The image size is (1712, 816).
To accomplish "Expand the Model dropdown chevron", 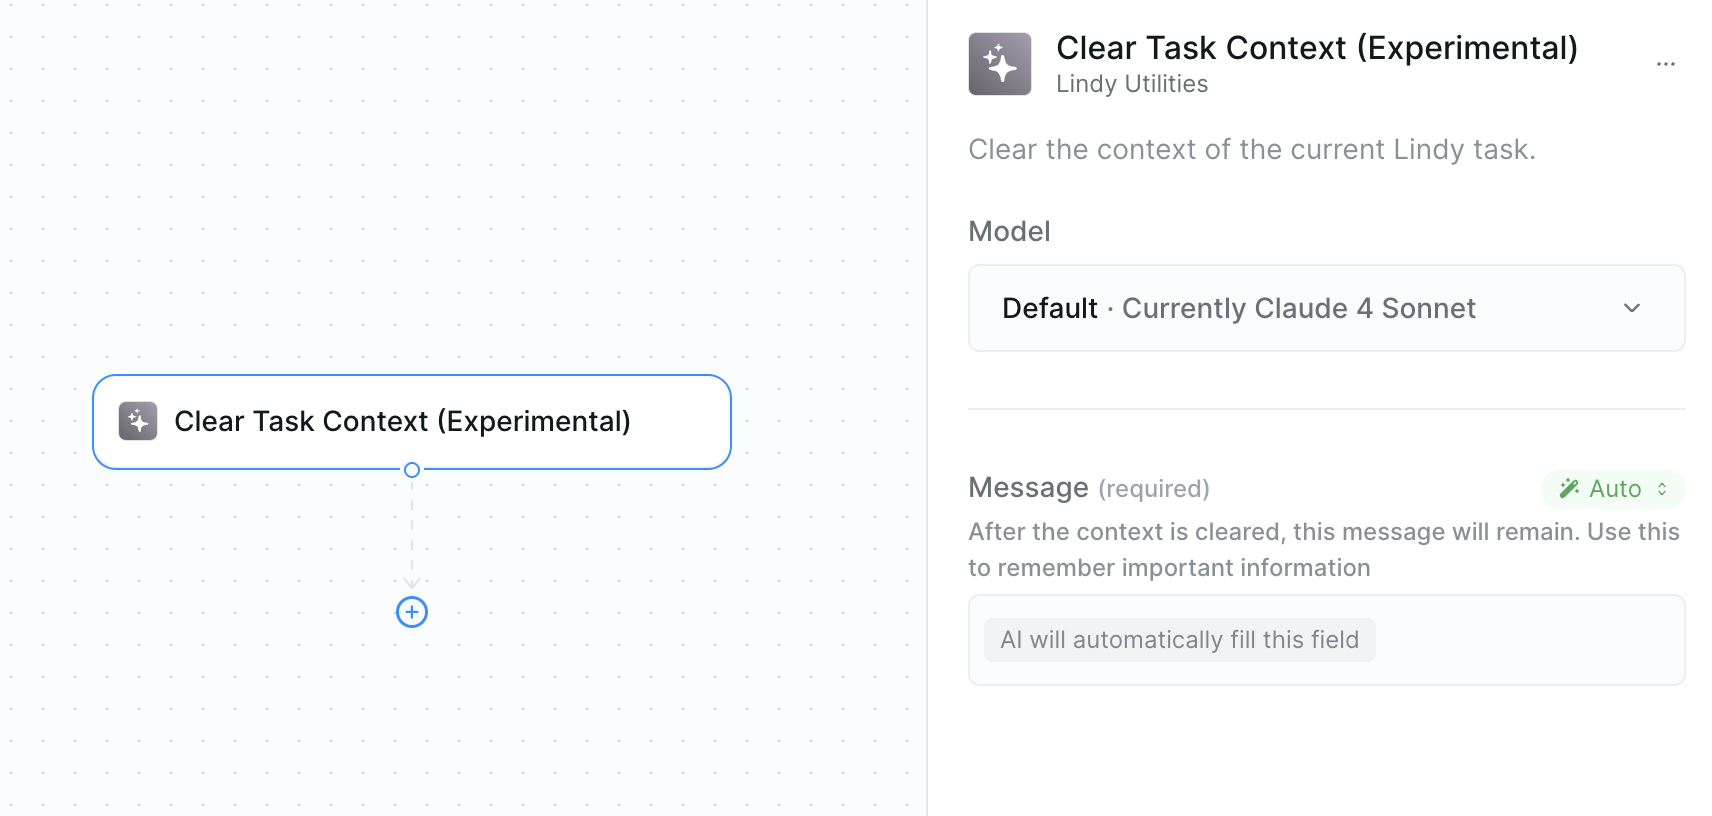I will [x=1632, y=308].
